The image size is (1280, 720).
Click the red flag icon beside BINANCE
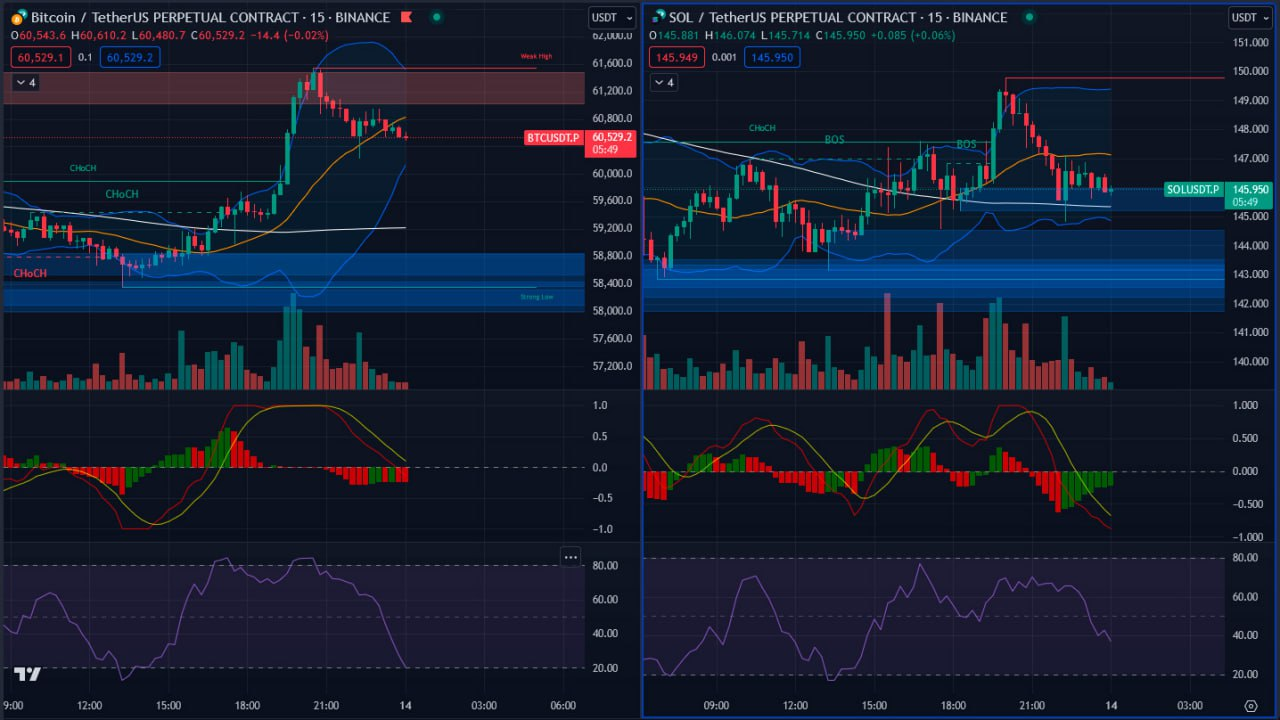408,18
